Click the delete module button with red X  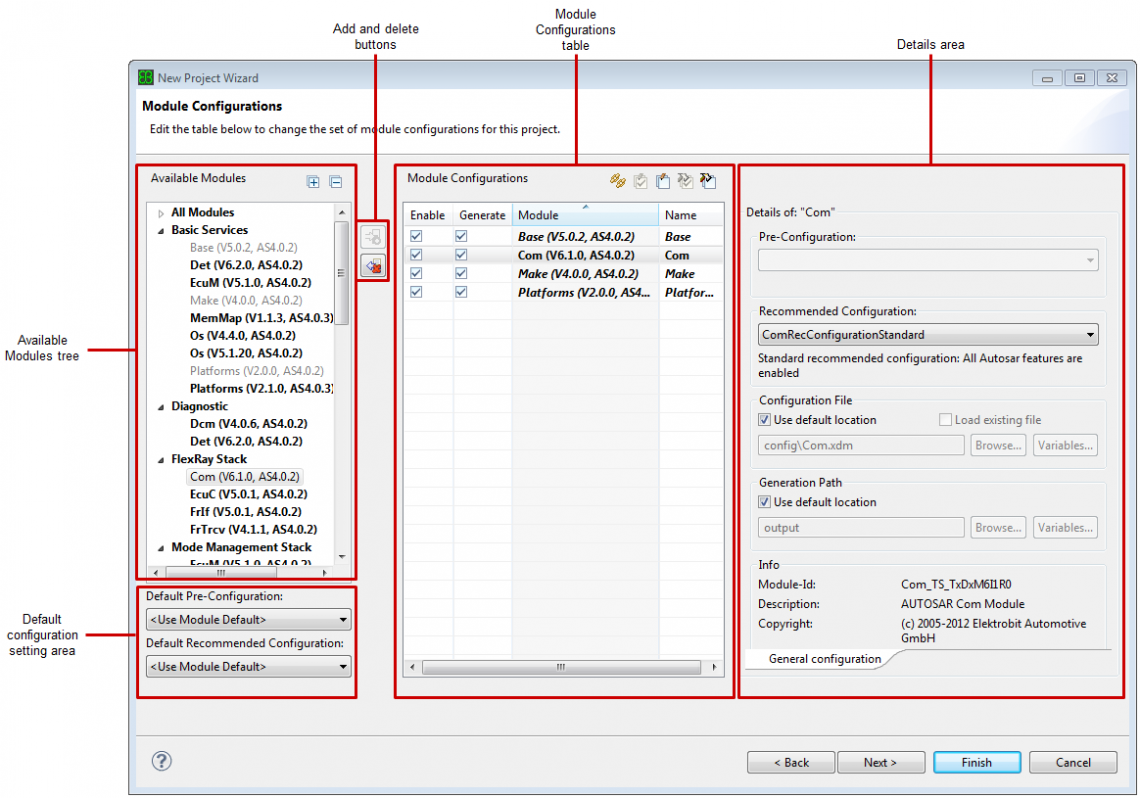click(x=372, y=265)
